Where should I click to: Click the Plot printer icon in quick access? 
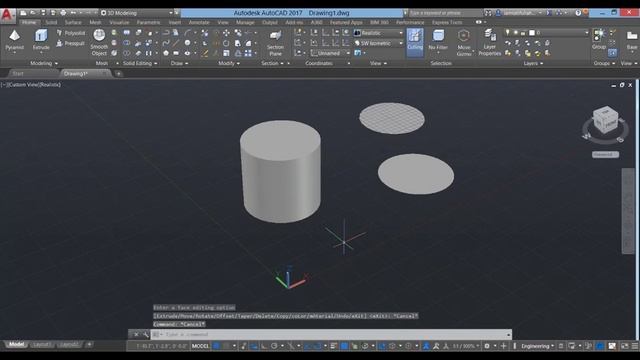click(x=63, y=13)
